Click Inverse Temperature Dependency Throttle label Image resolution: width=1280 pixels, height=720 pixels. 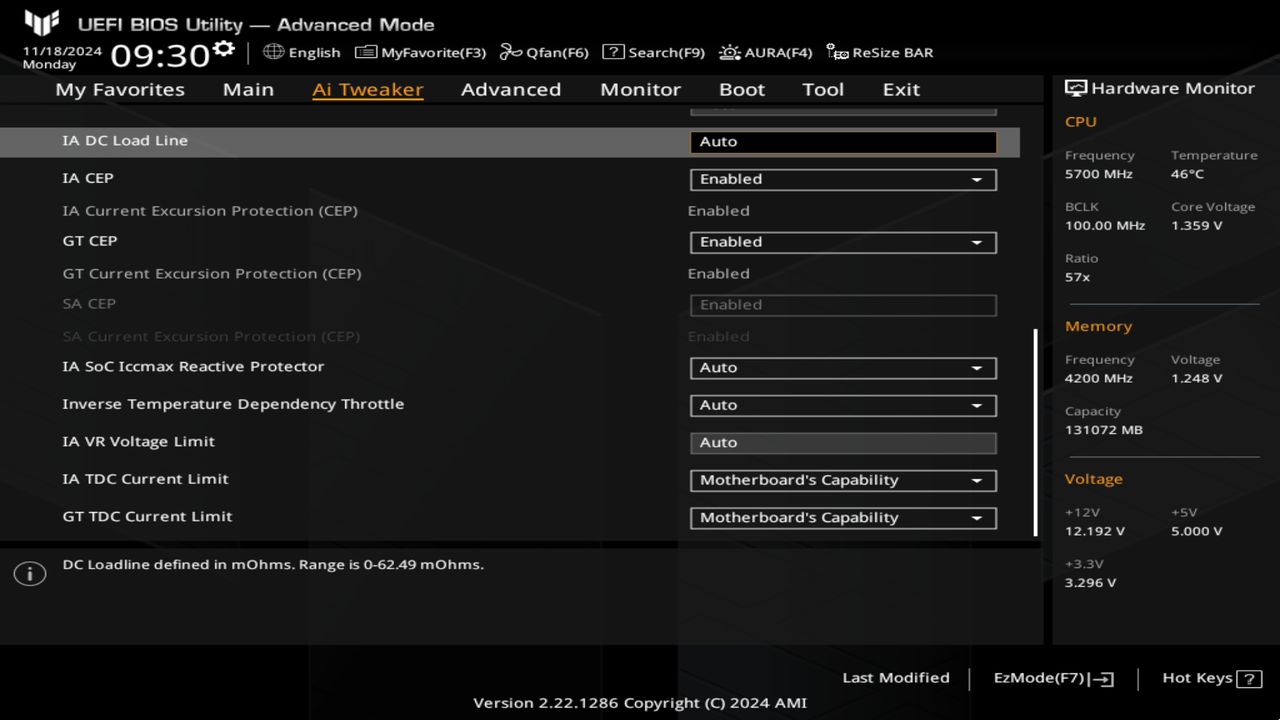(233, 404)
